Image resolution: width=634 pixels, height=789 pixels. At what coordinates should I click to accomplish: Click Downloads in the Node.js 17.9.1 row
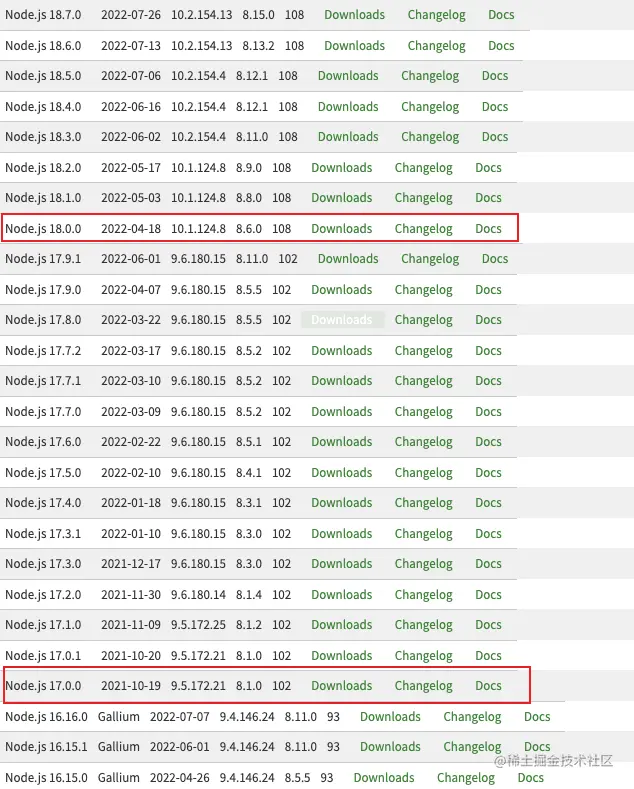(348, 259)
